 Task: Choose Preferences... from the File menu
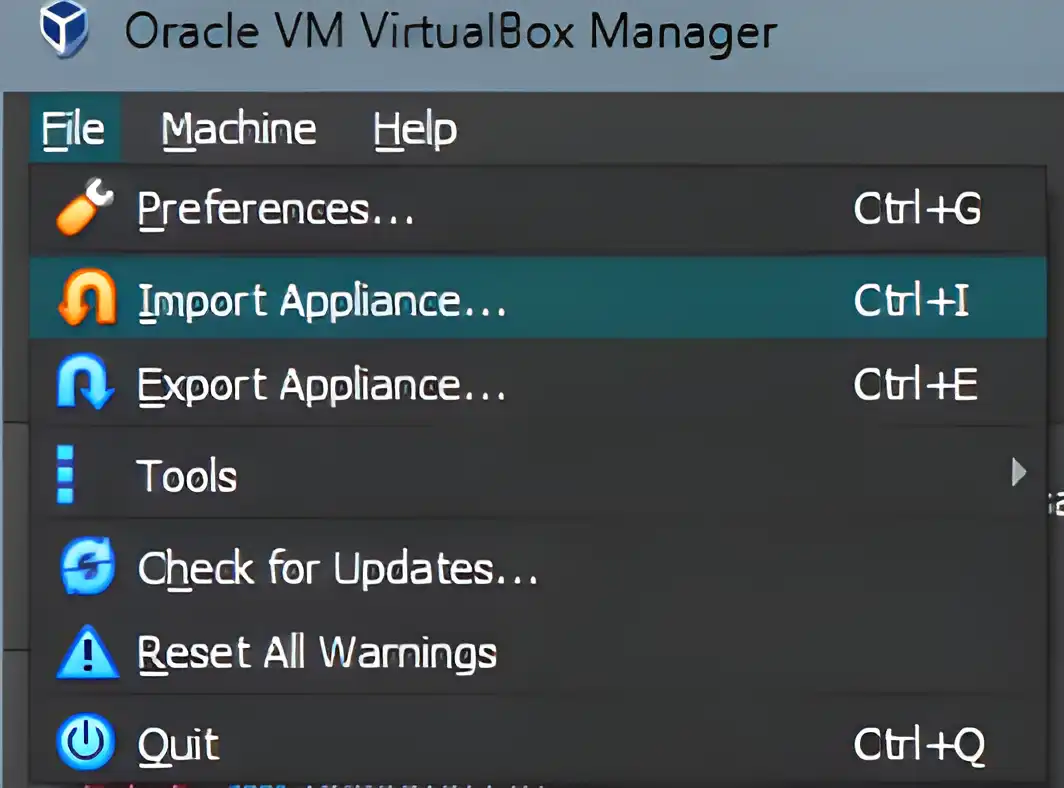click(537, 208)
